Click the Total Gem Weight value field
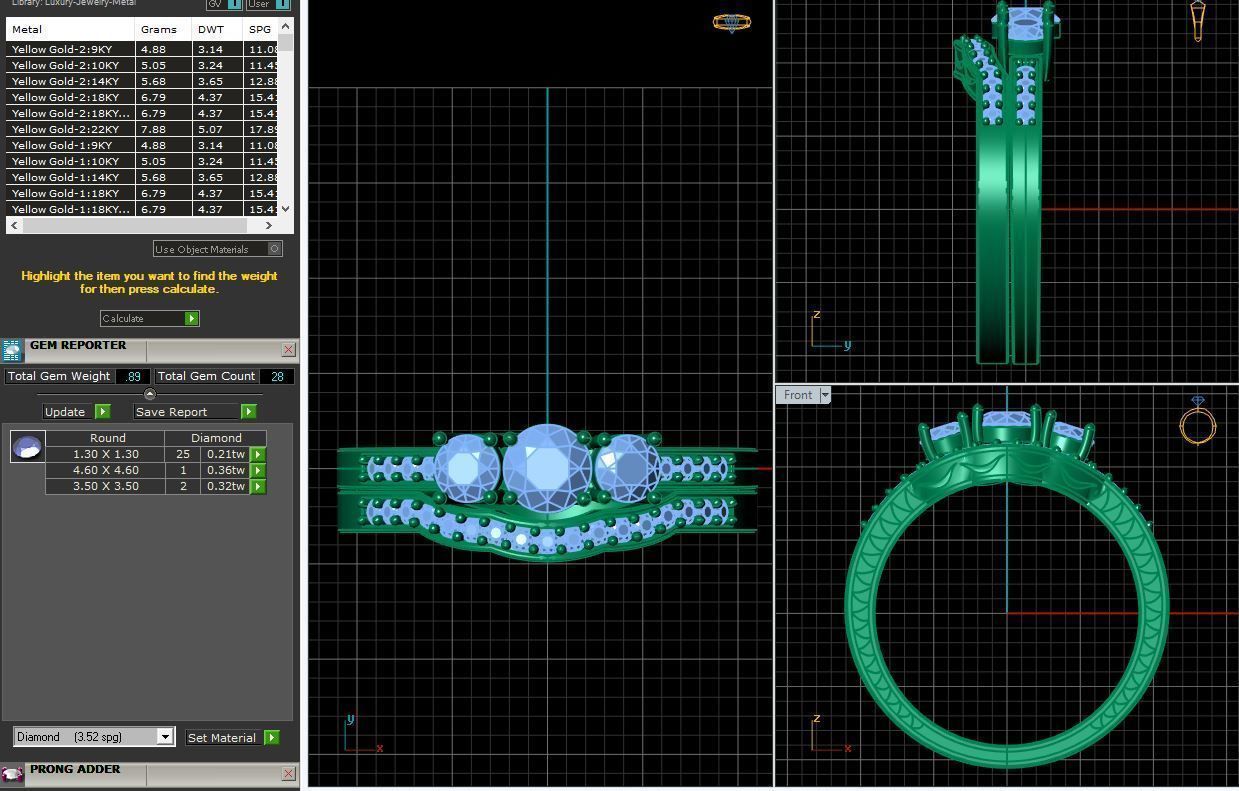The width and height of the screenshot is (1239, 791). [133, 376]
